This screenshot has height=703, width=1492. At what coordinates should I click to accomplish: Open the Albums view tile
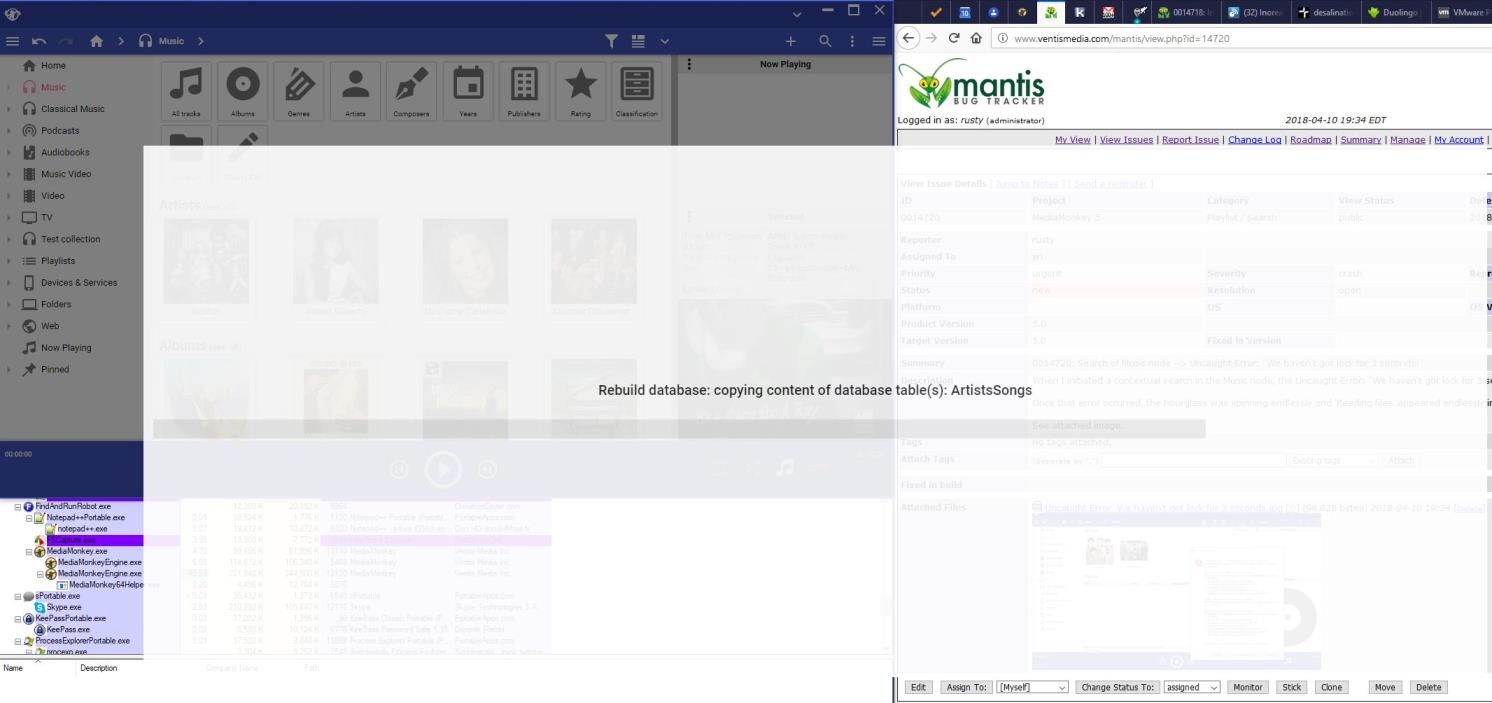click(242, 92)
